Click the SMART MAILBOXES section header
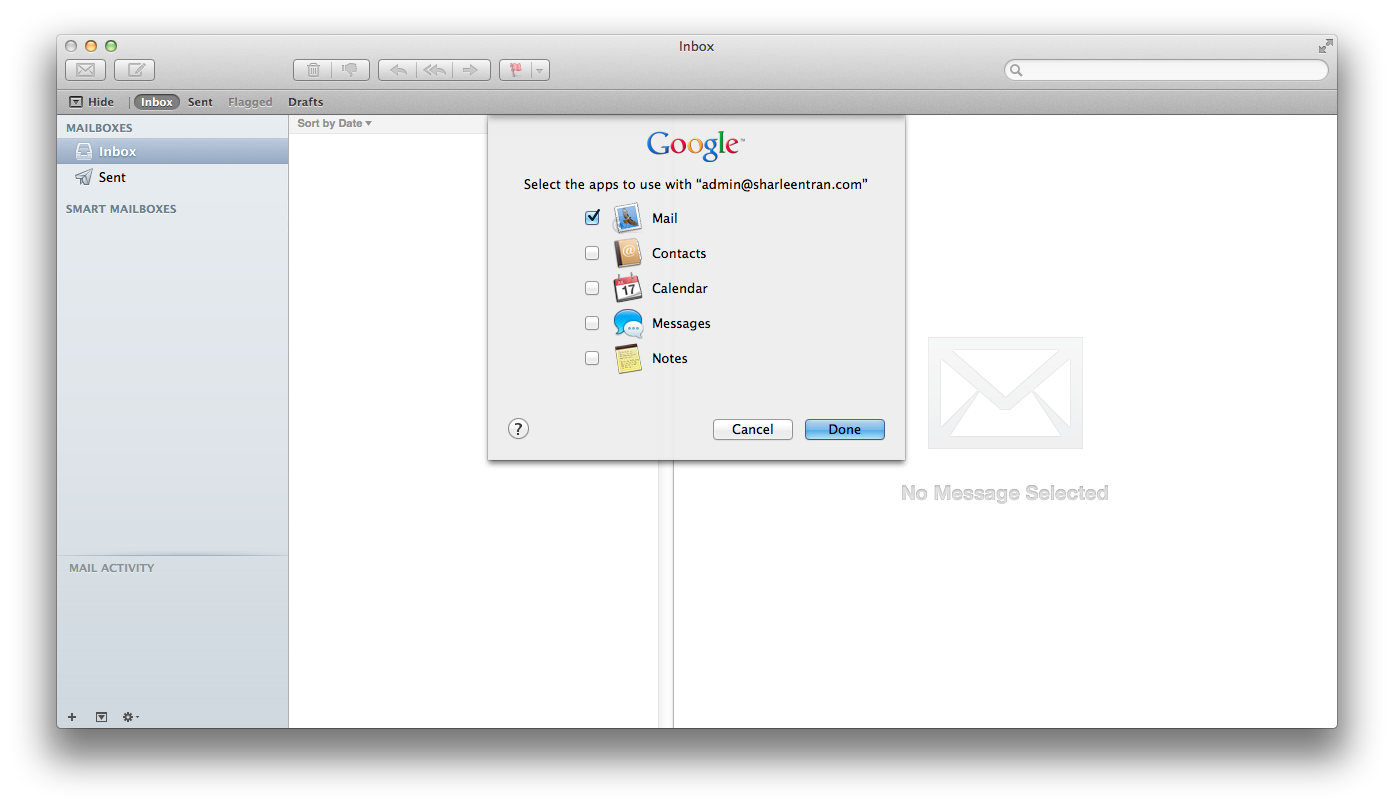This screenshot has width=1394, height=807. click(x=121, y=209)
